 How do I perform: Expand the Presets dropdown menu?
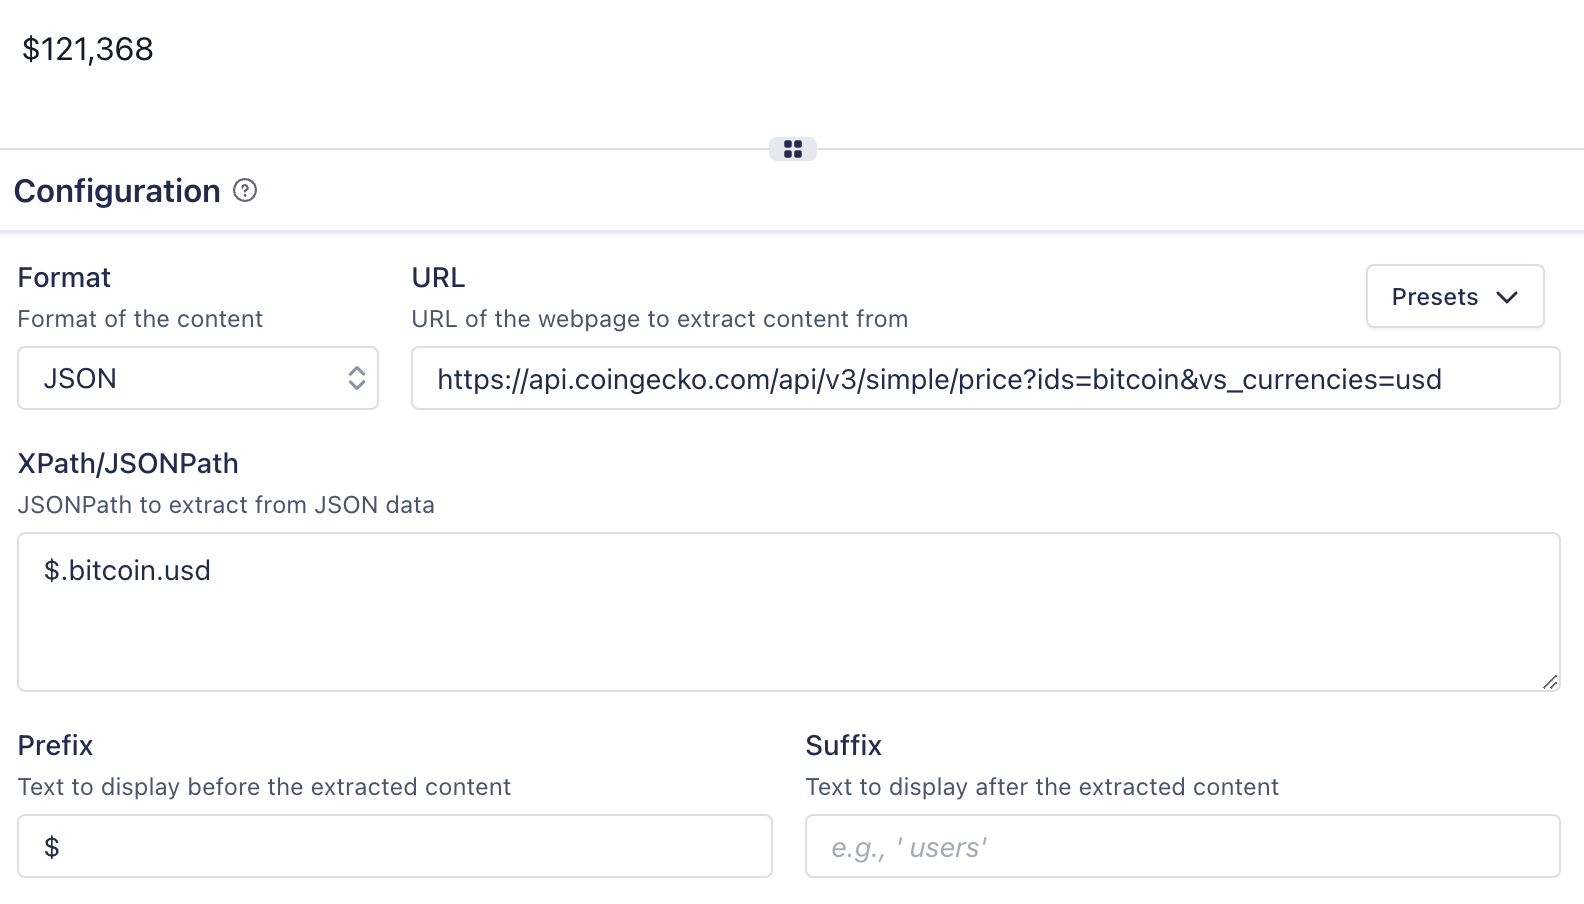tap(1454, 297)
